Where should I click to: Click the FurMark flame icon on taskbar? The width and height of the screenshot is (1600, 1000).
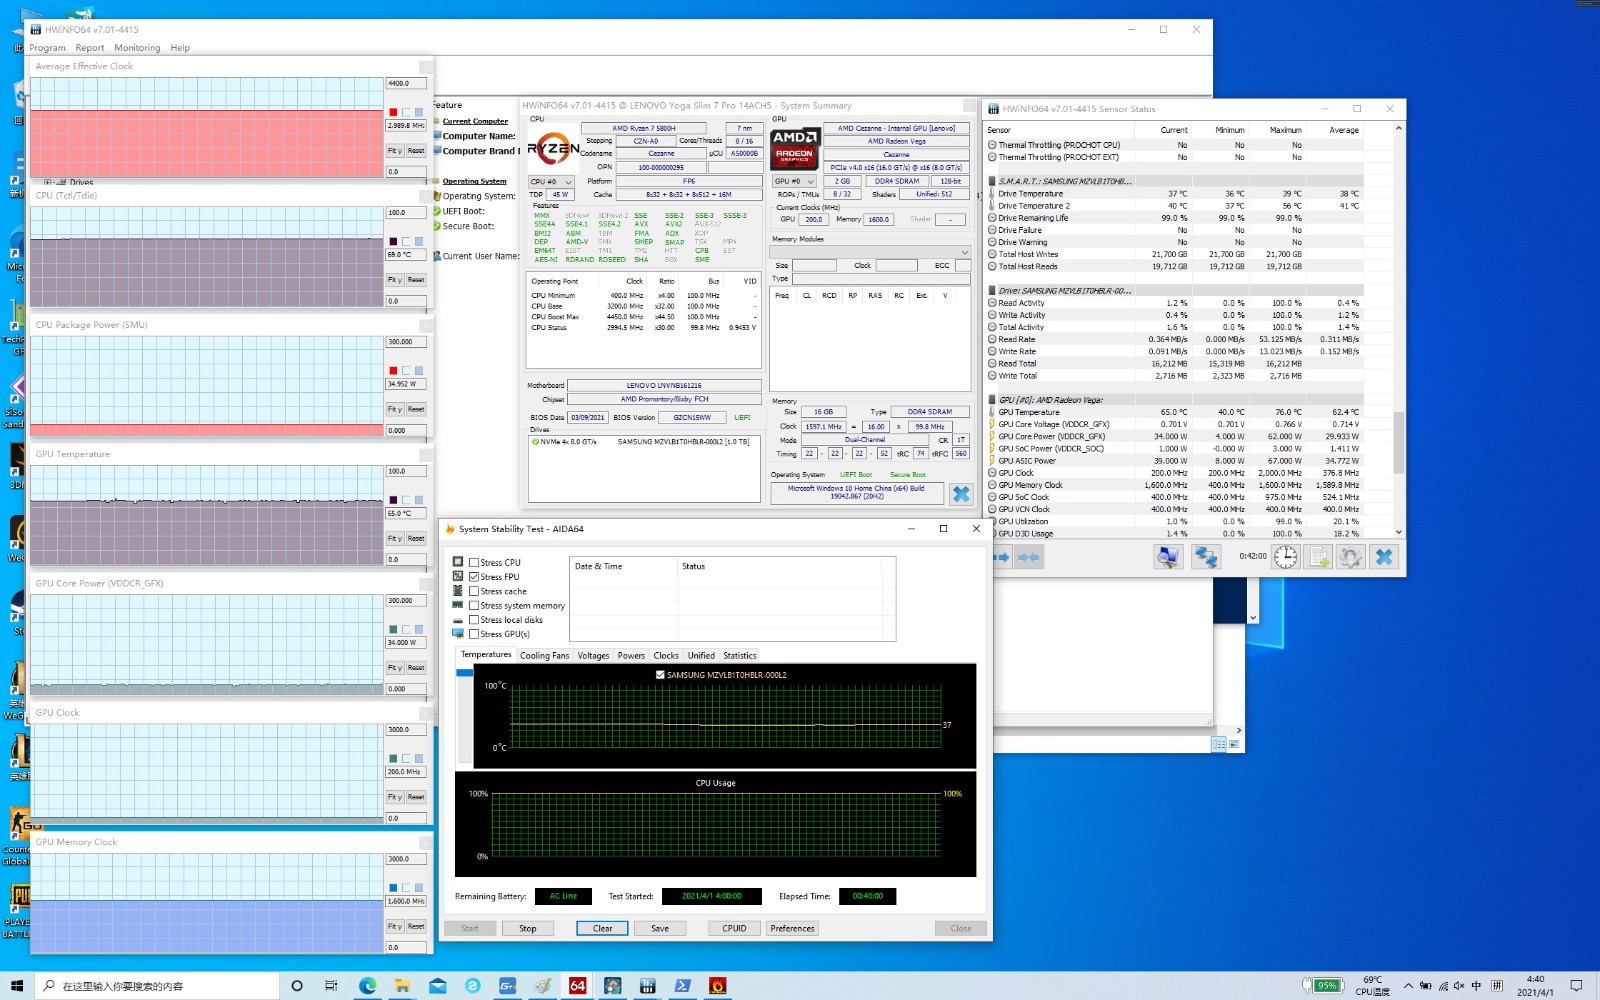point(718,986)
